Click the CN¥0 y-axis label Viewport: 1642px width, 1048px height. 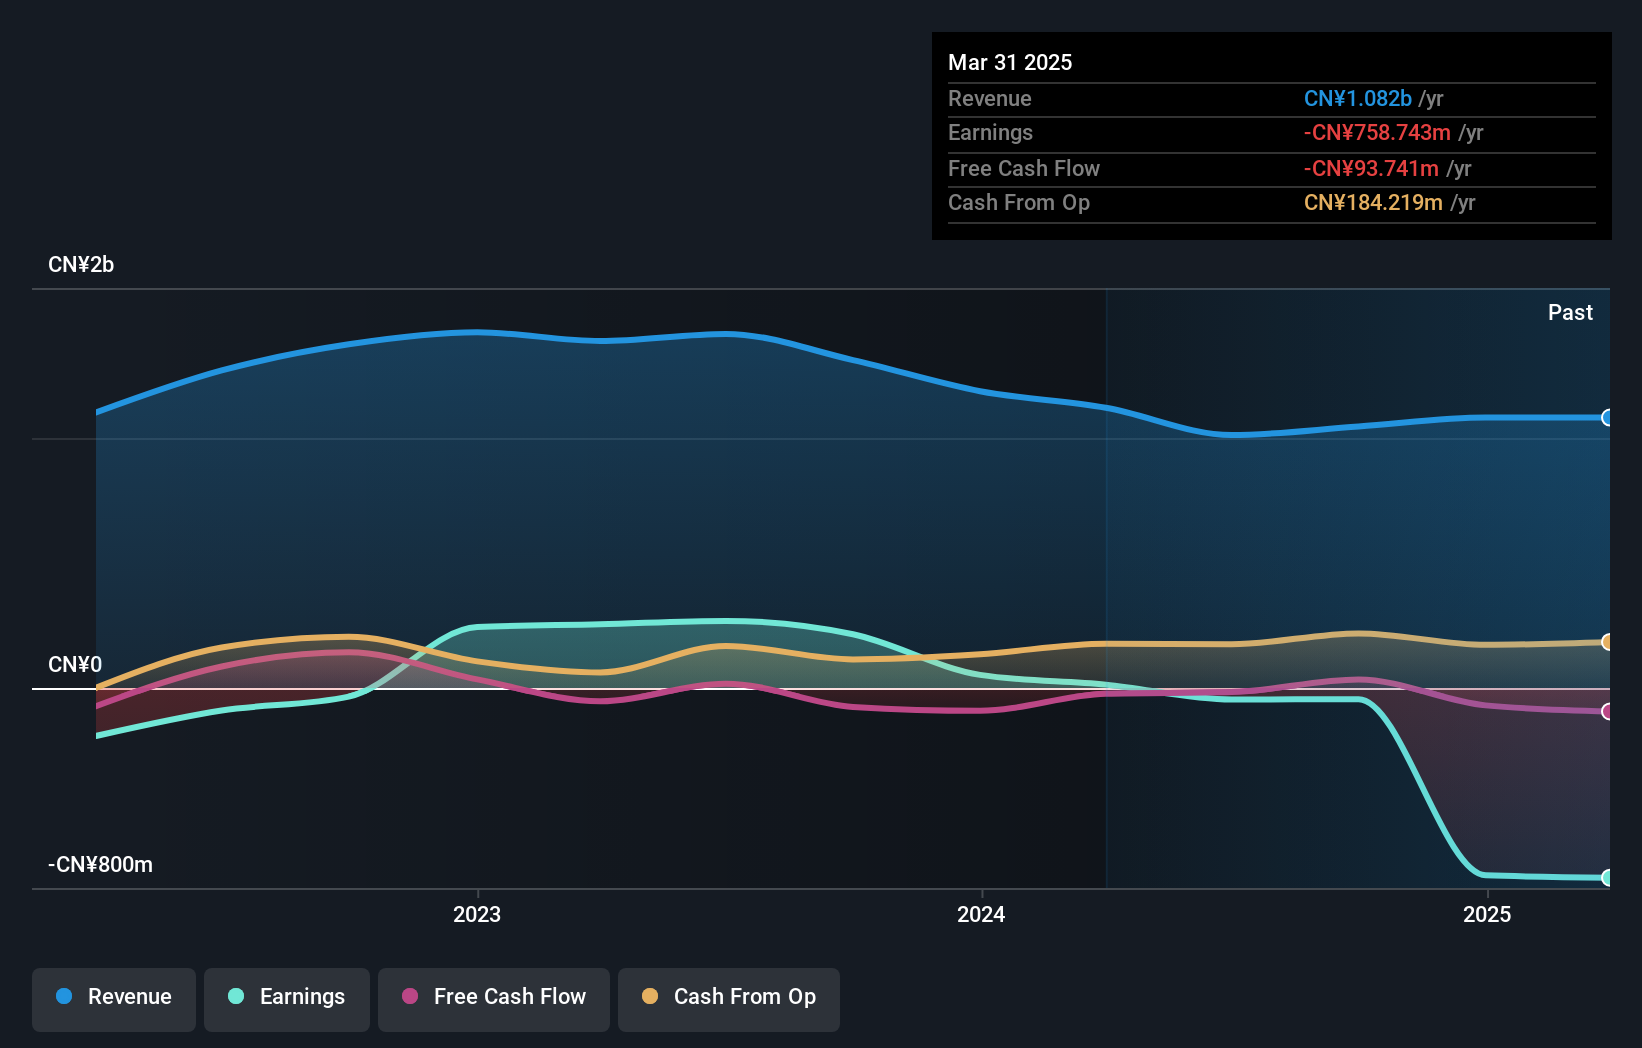pyautogui.click(x=75, y=665)
